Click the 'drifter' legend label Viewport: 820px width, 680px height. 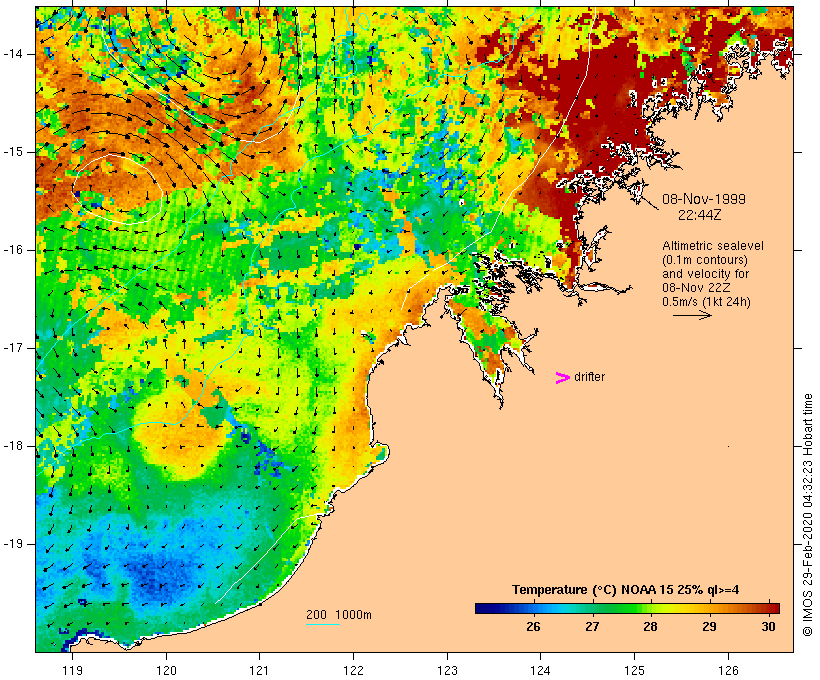[x=589, y=377]
